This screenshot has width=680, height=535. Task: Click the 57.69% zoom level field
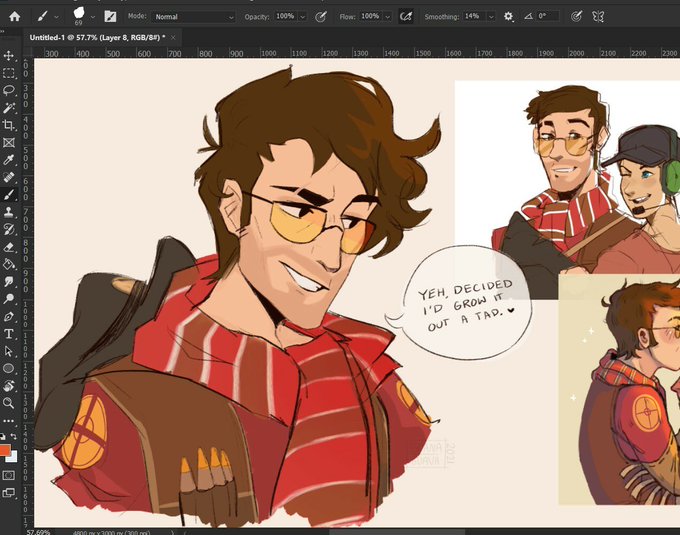tap(38, 532)
